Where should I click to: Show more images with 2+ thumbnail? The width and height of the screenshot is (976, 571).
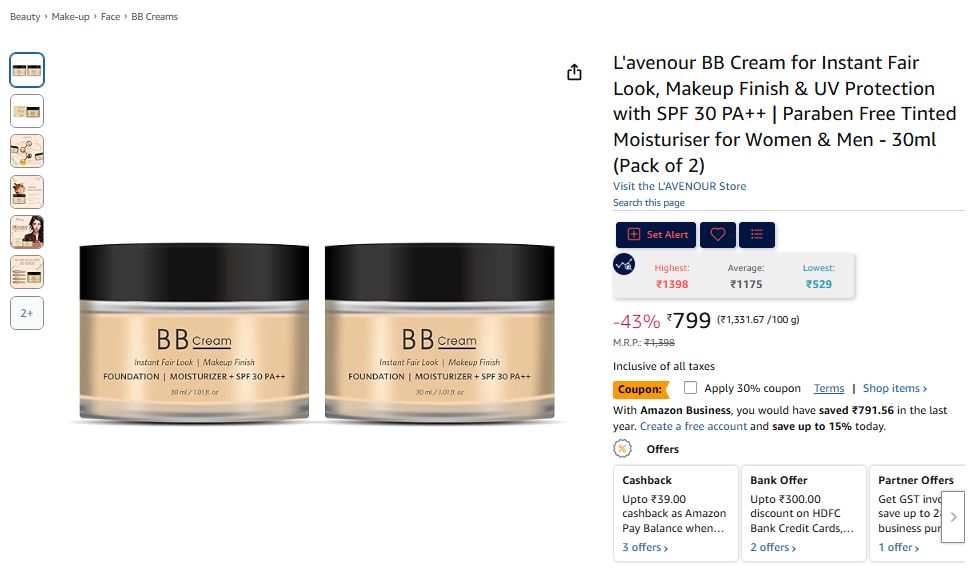coord(27,313)
